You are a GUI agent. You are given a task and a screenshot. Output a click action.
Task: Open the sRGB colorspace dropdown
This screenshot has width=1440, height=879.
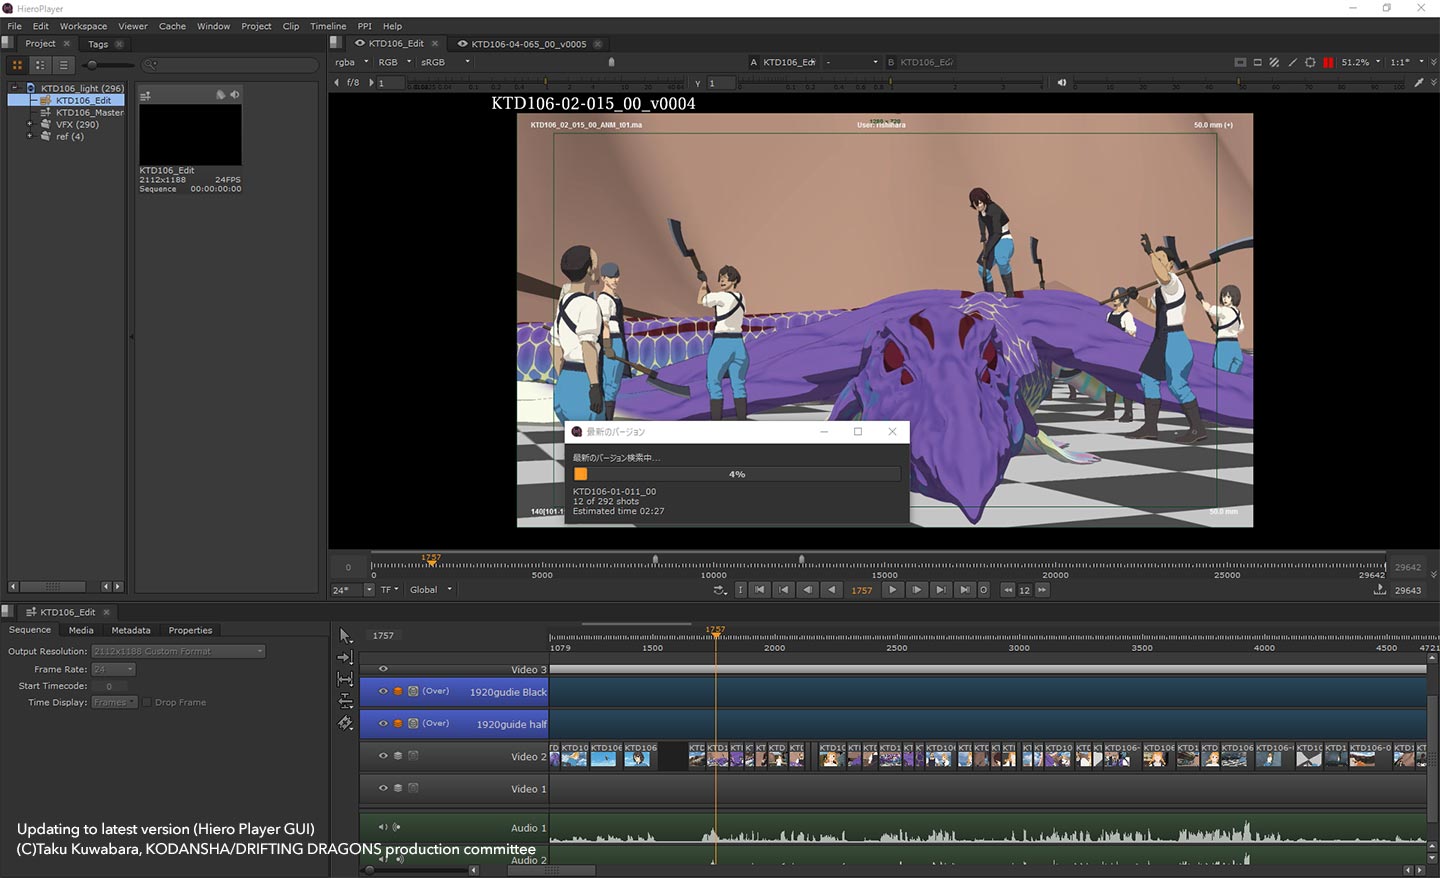(444, 62)
